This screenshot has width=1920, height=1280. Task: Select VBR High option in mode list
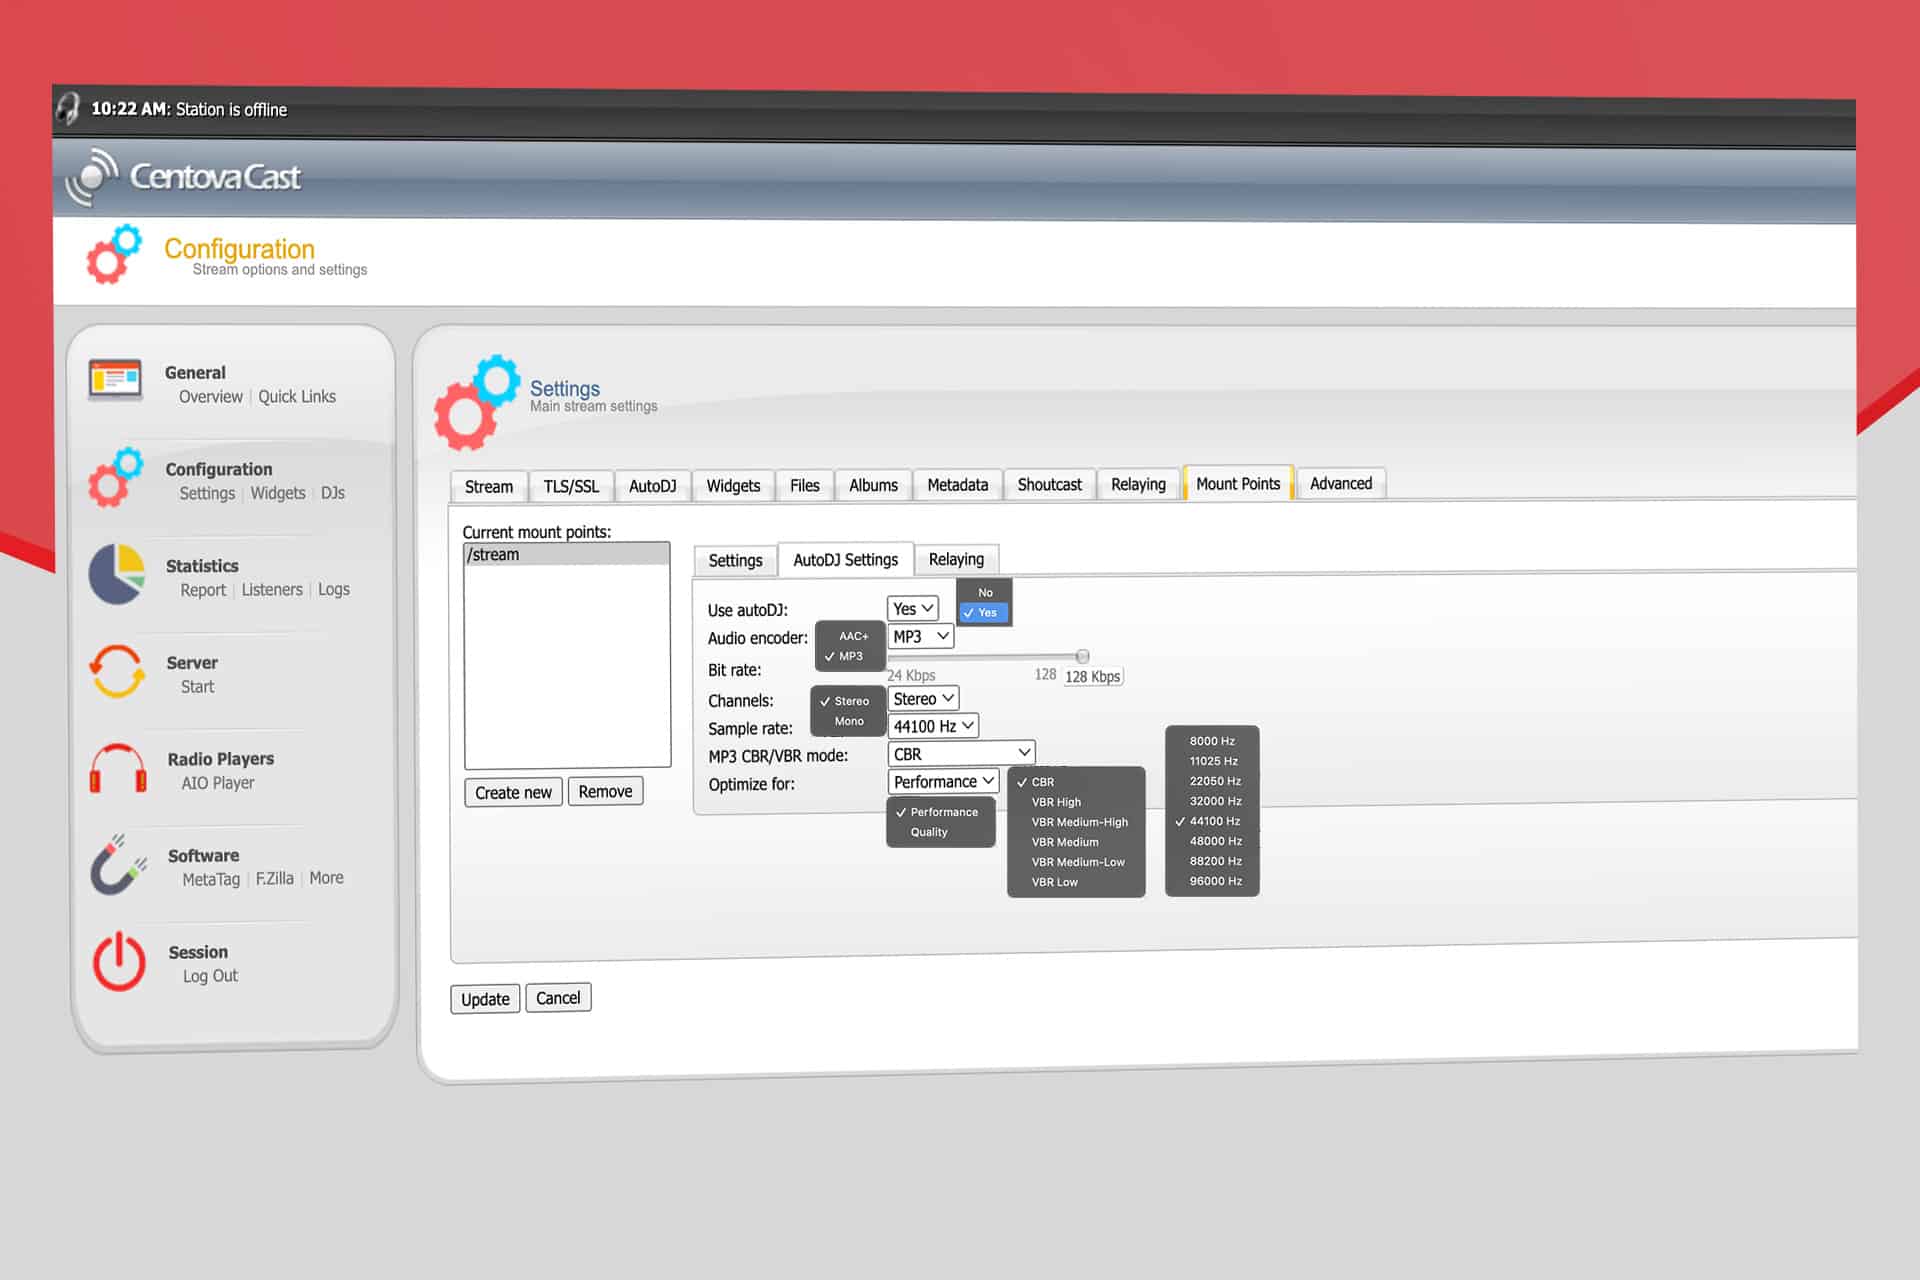pyautogui.click(x=1056, y=802)
